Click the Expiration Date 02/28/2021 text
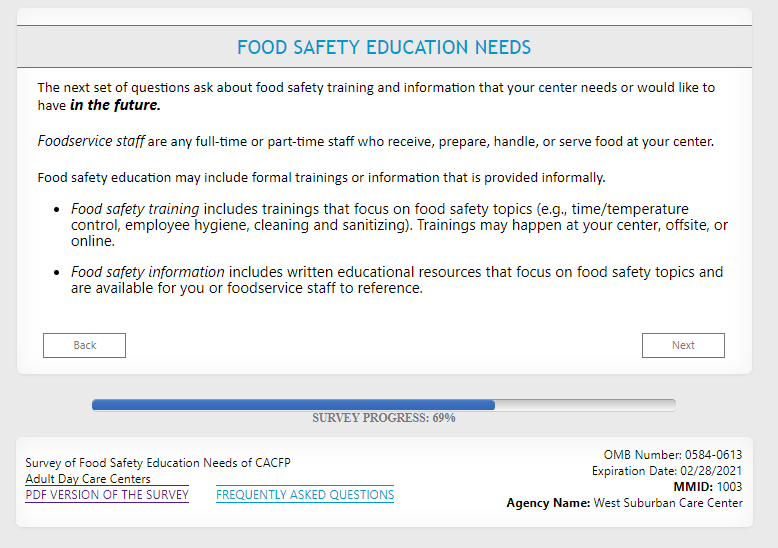The image size is (778, 548). (666, 471)
